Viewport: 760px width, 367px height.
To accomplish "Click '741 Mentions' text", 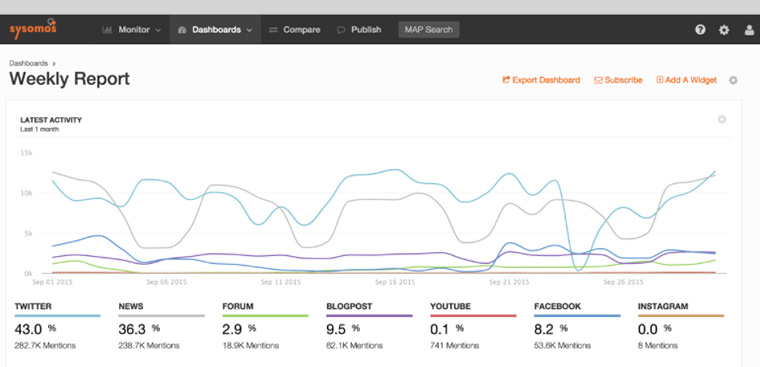I will tap(455, 346).
